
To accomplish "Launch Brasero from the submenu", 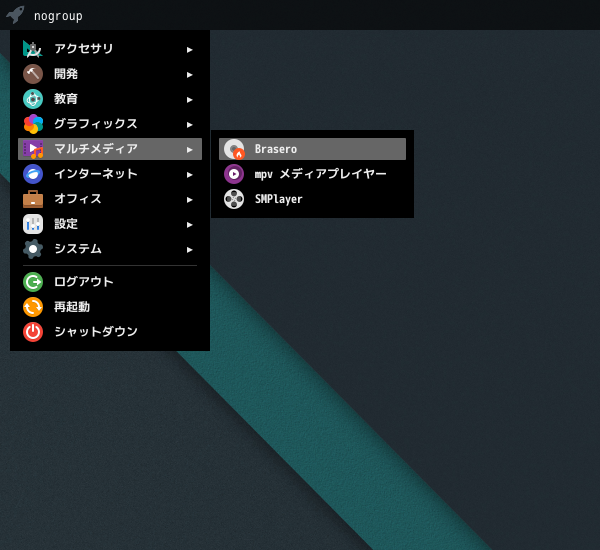I will click(x=312, y=149).
